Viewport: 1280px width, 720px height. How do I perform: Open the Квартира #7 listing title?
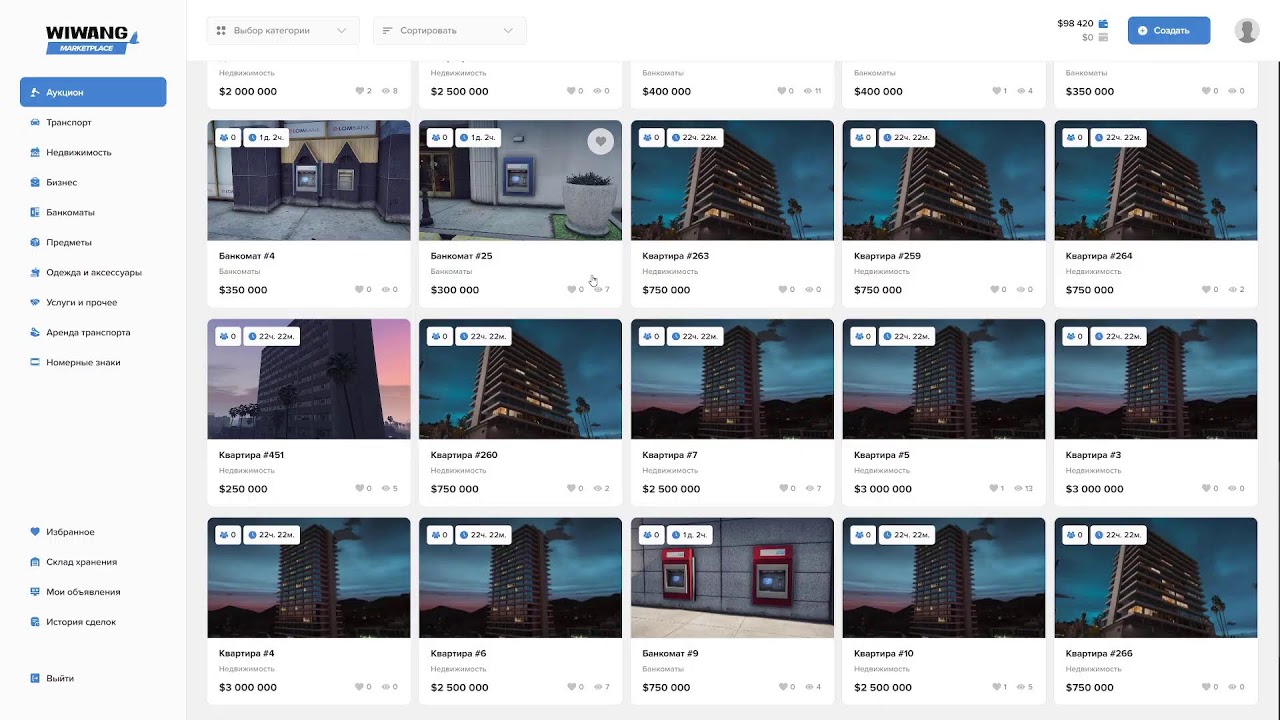click(670, 455)
